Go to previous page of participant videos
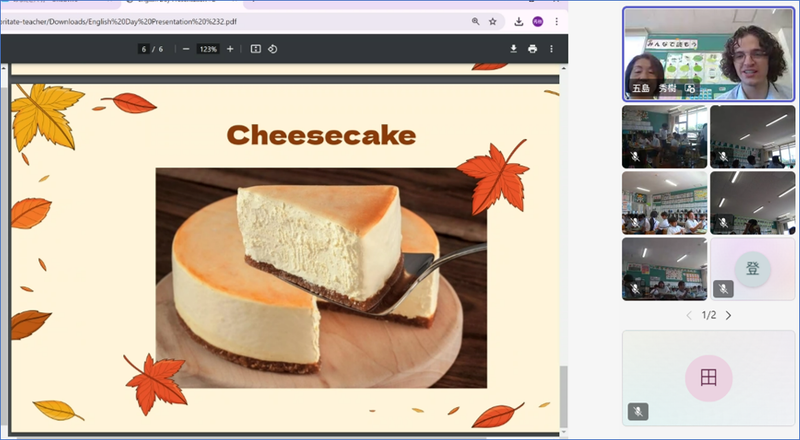This screenshot has height=440, width=800. point(688,315)
